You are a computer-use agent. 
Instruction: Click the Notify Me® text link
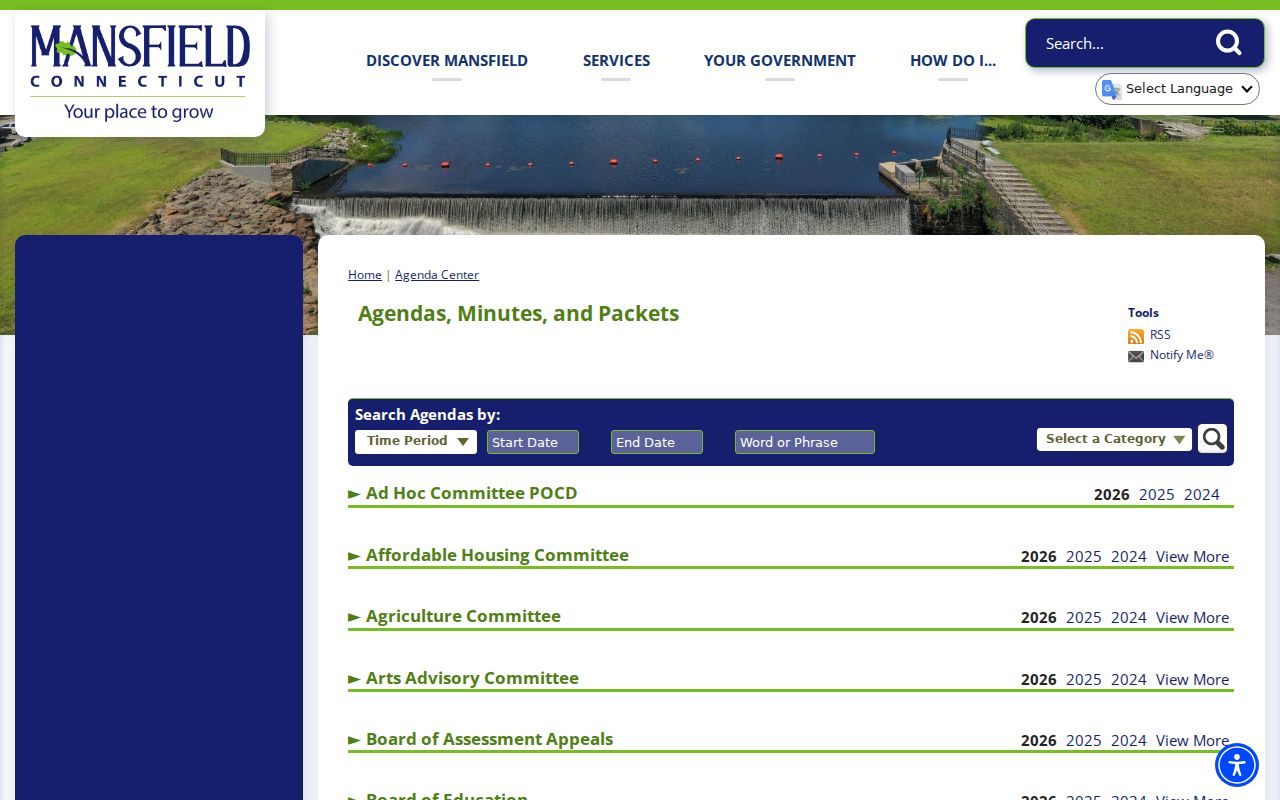click(x=1182, y=355)
